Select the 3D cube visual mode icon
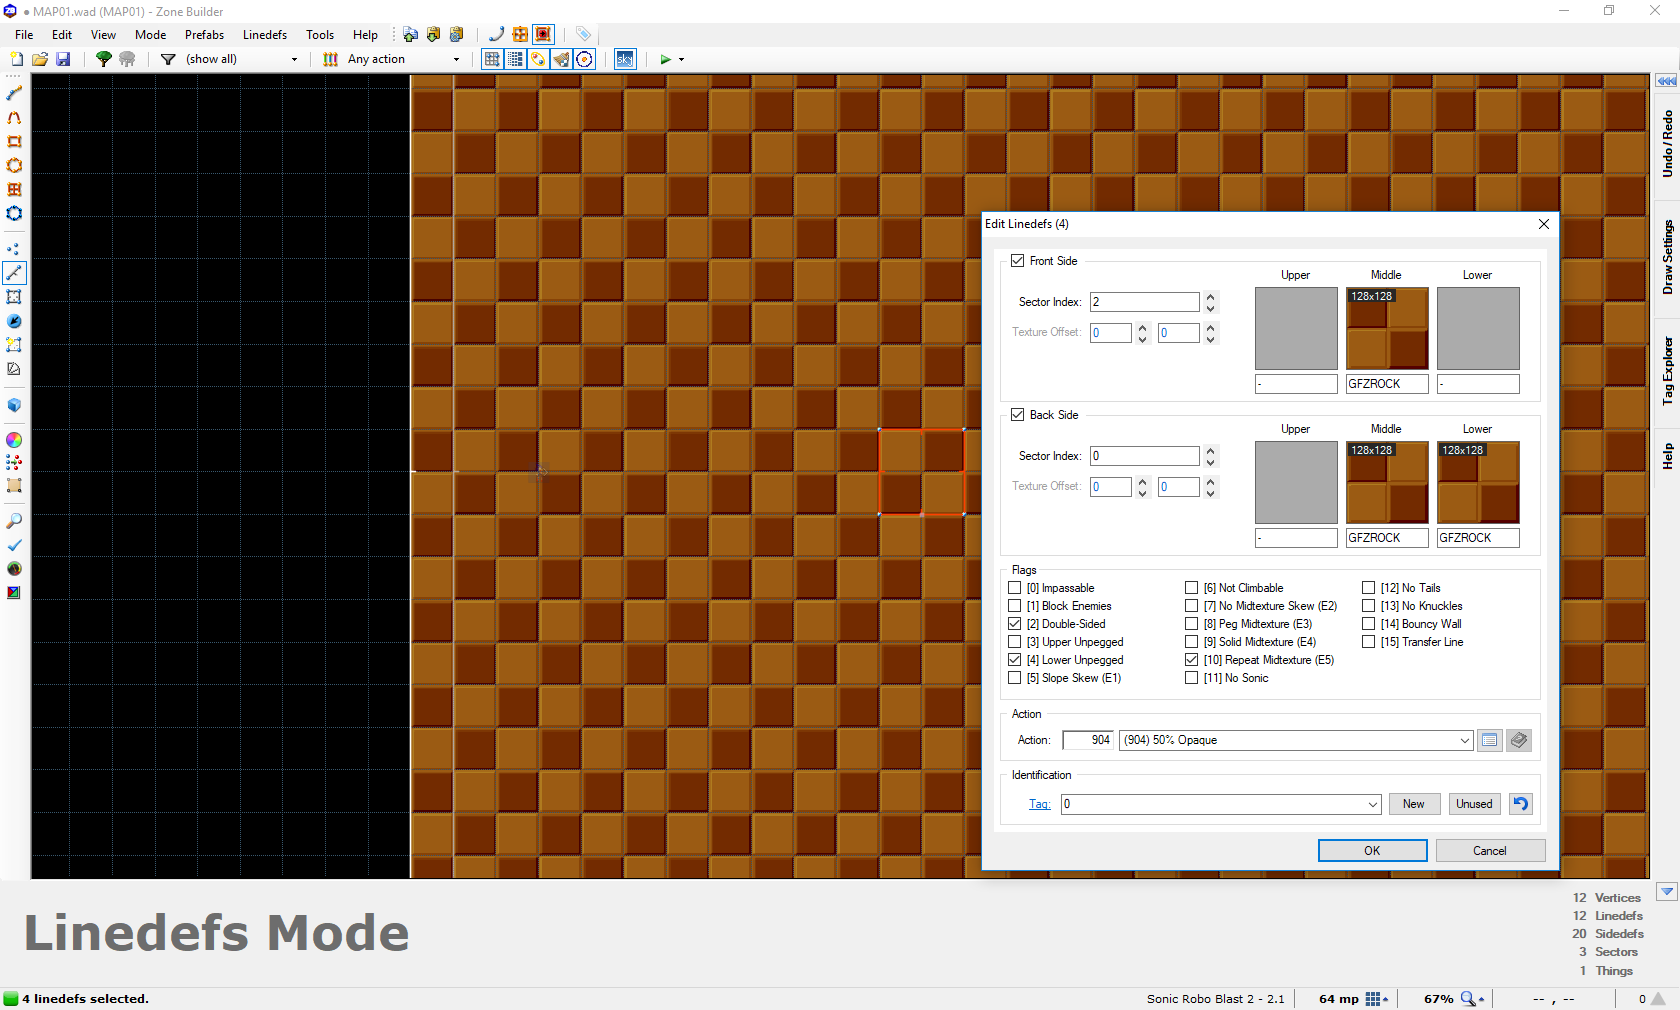Viewport: 1680px width, 1010px height. [14, 405]
